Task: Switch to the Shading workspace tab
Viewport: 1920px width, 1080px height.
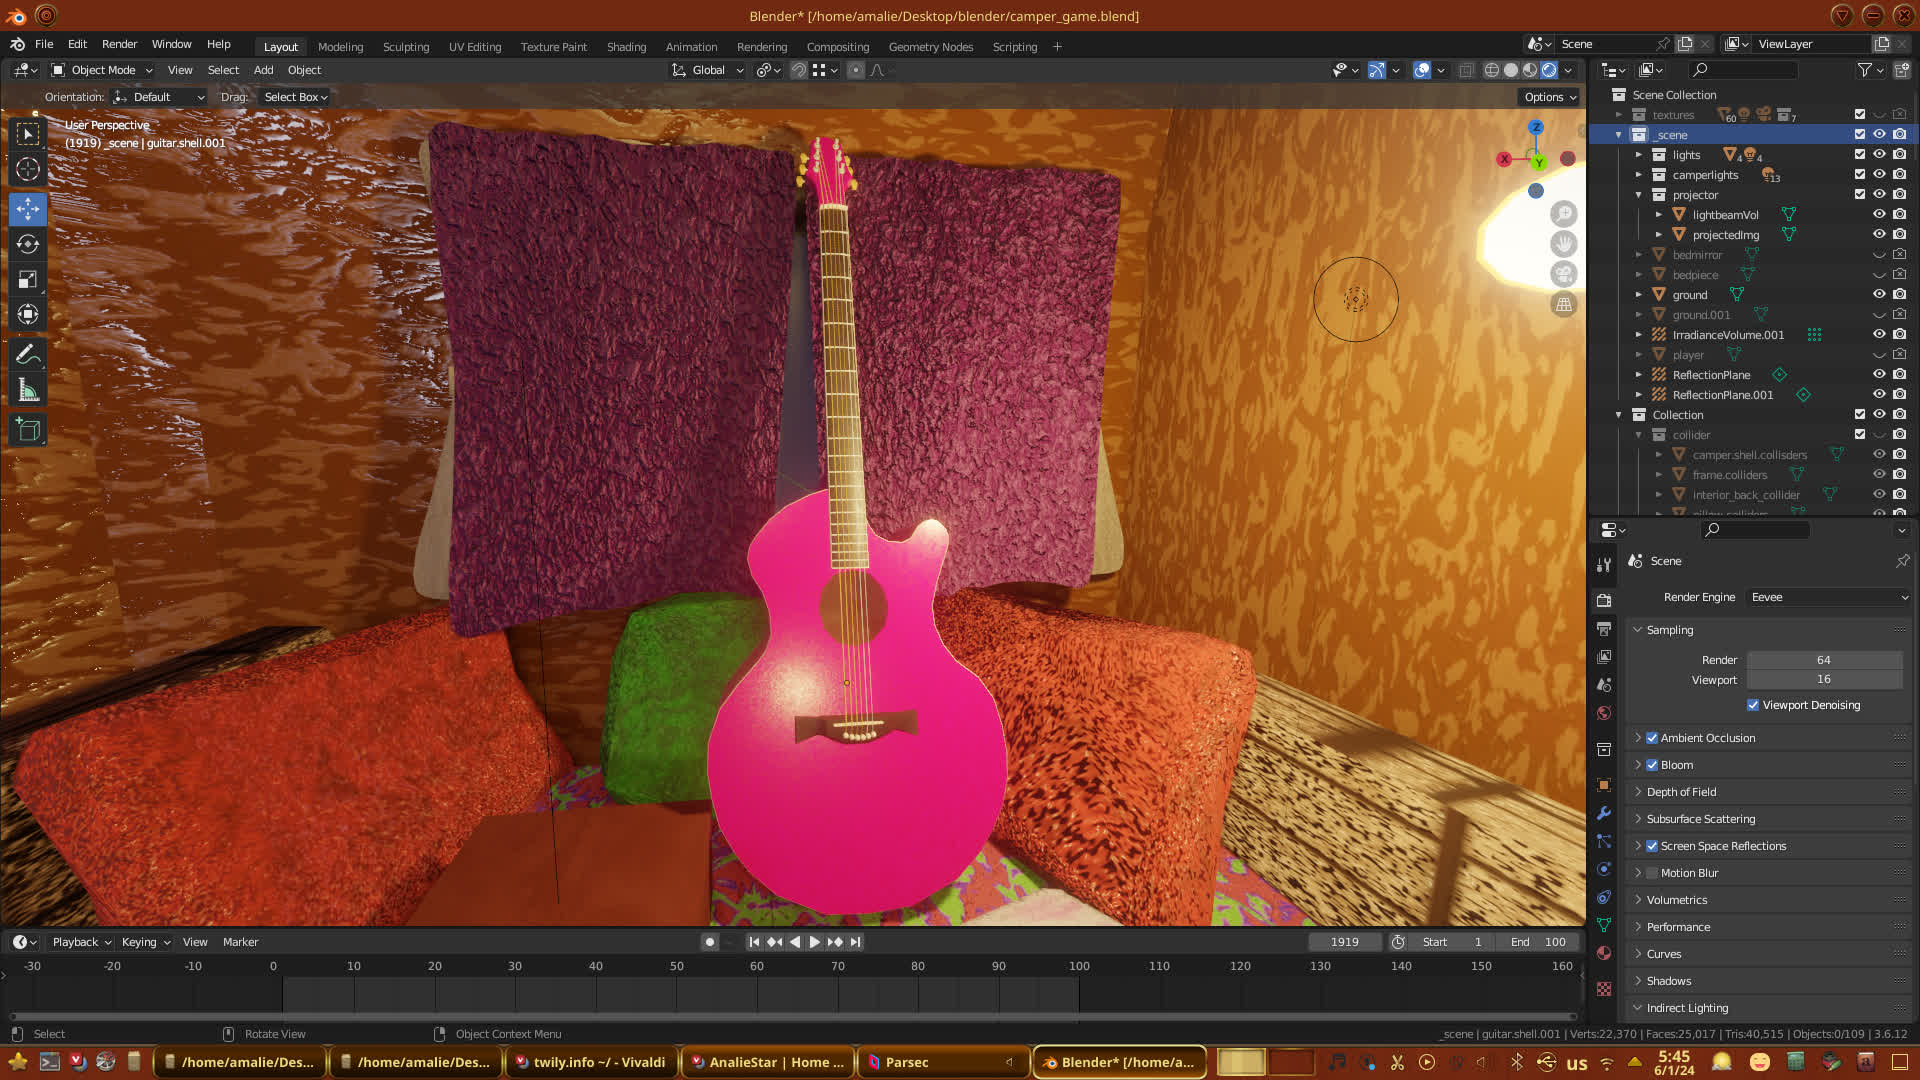Action: [626, 47]
